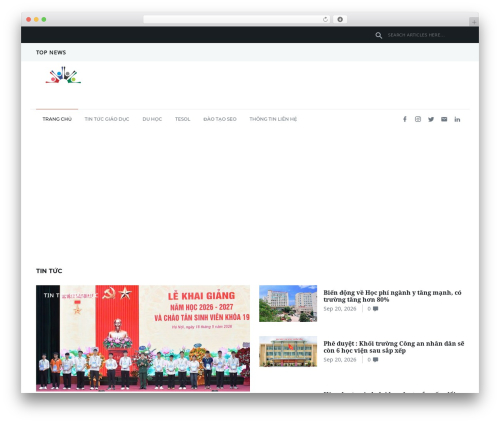
Task: Click the browser address bar
Action: coord(237,19)
